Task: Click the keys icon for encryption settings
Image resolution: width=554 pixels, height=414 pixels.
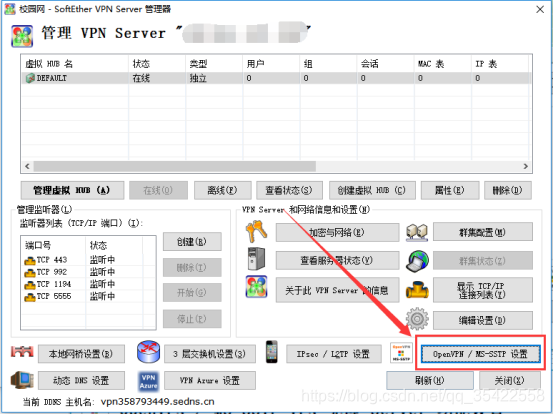Action: [256, 231]
